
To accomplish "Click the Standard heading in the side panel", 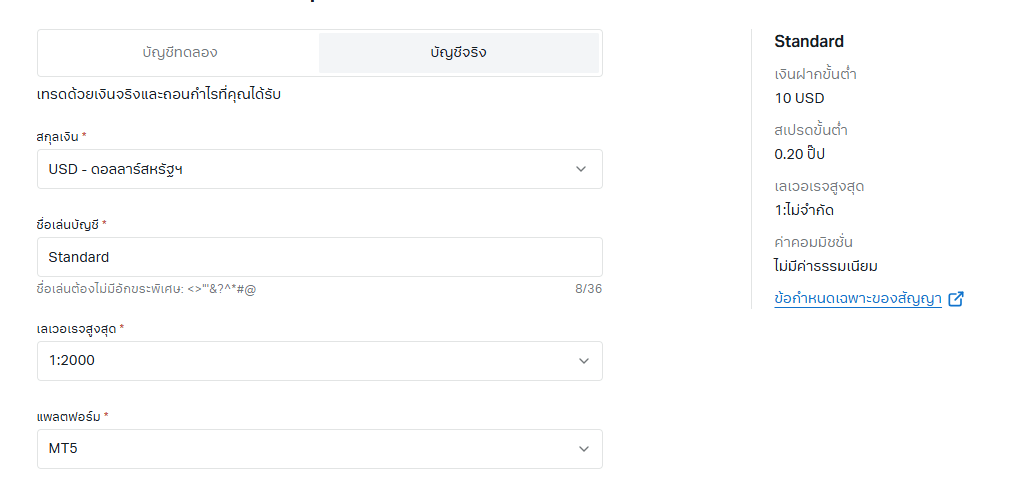I will coord(809,42).
